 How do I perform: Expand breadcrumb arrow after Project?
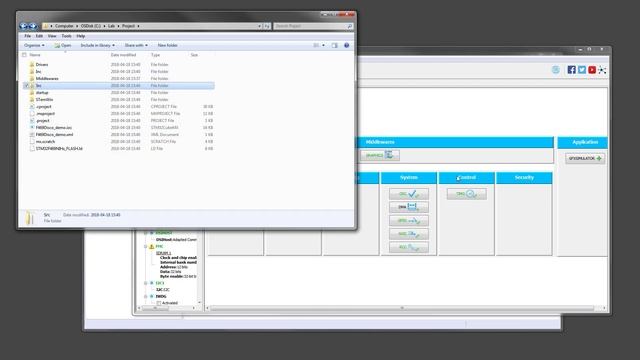138,26
